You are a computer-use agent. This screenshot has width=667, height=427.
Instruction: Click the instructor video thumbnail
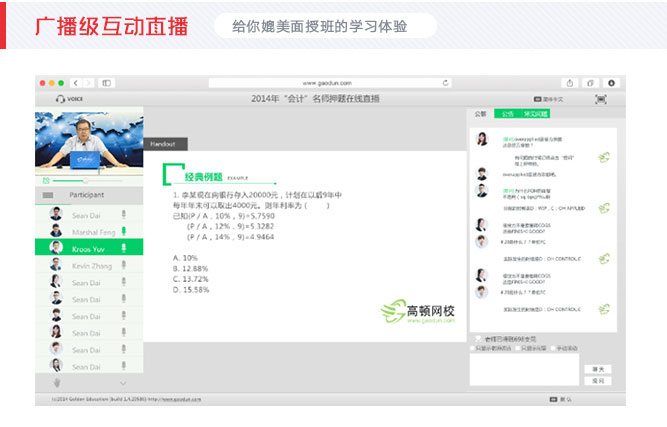pyautogui.click(x=89, y=141)
